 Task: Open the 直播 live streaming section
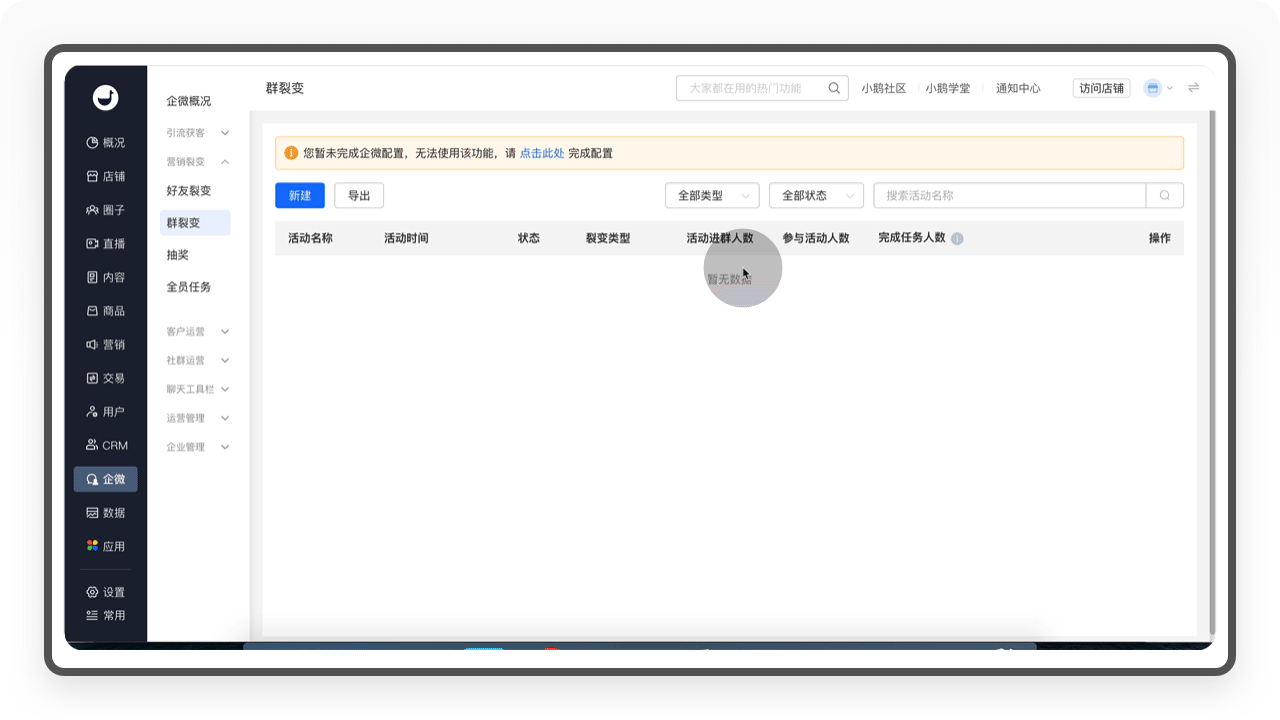(105, 244)
